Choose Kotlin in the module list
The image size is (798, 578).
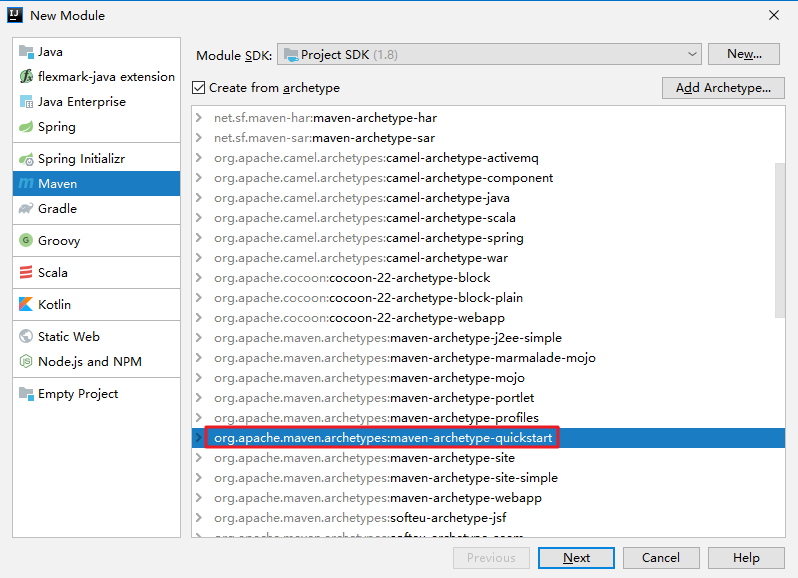coord(96,304)
